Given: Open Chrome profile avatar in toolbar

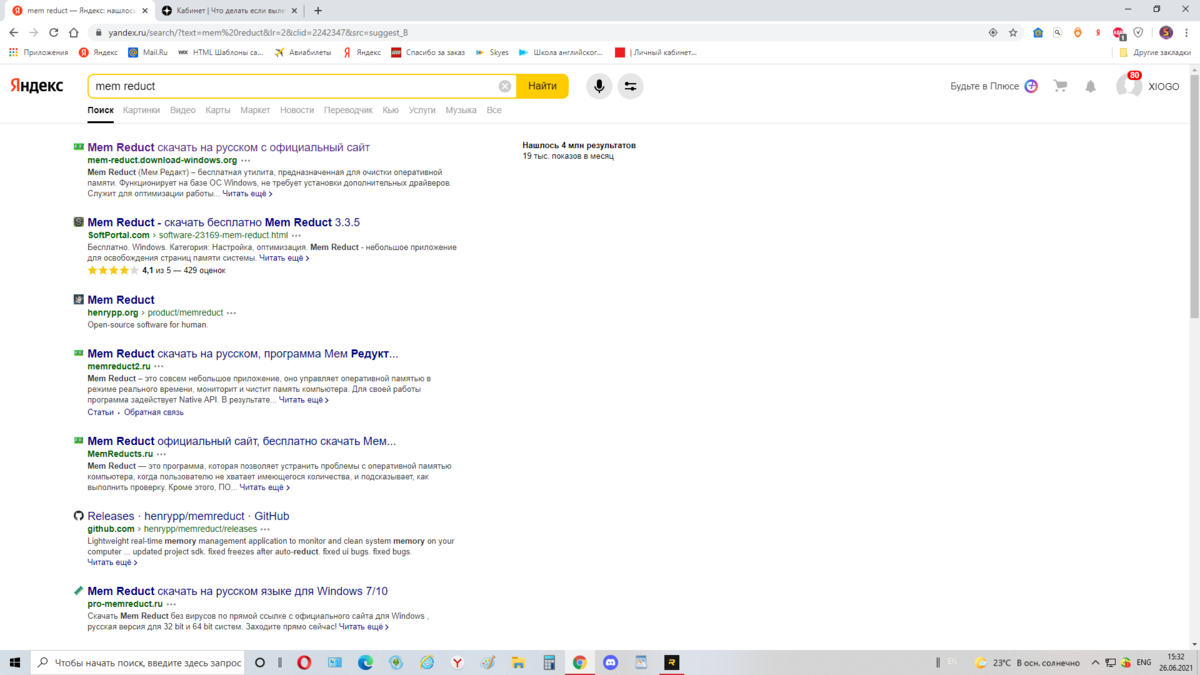Looking at the screenshot, I should (x=1166, y=32).
